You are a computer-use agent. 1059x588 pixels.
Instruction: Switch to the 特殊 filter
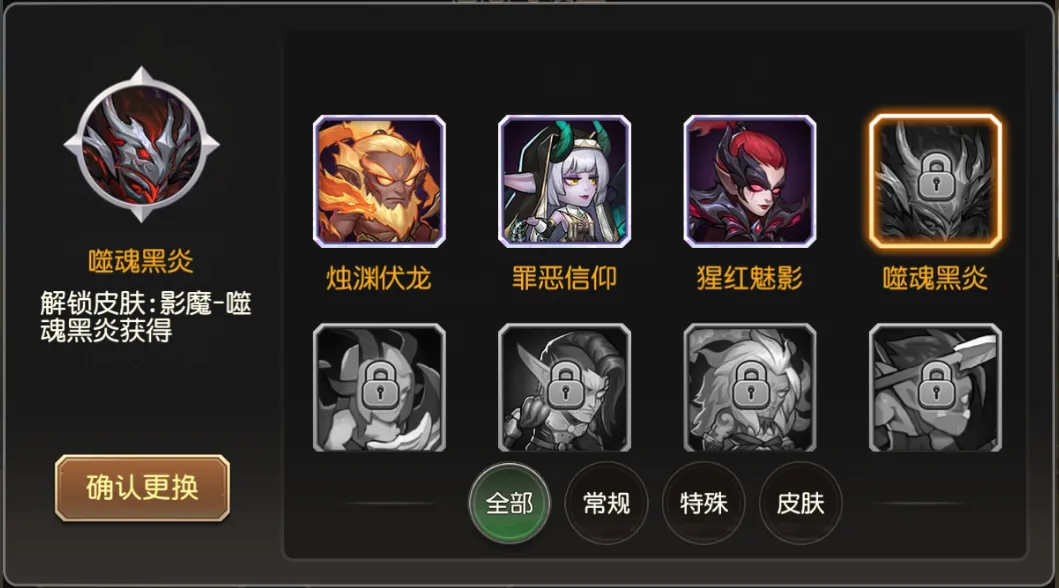(704, 503)
